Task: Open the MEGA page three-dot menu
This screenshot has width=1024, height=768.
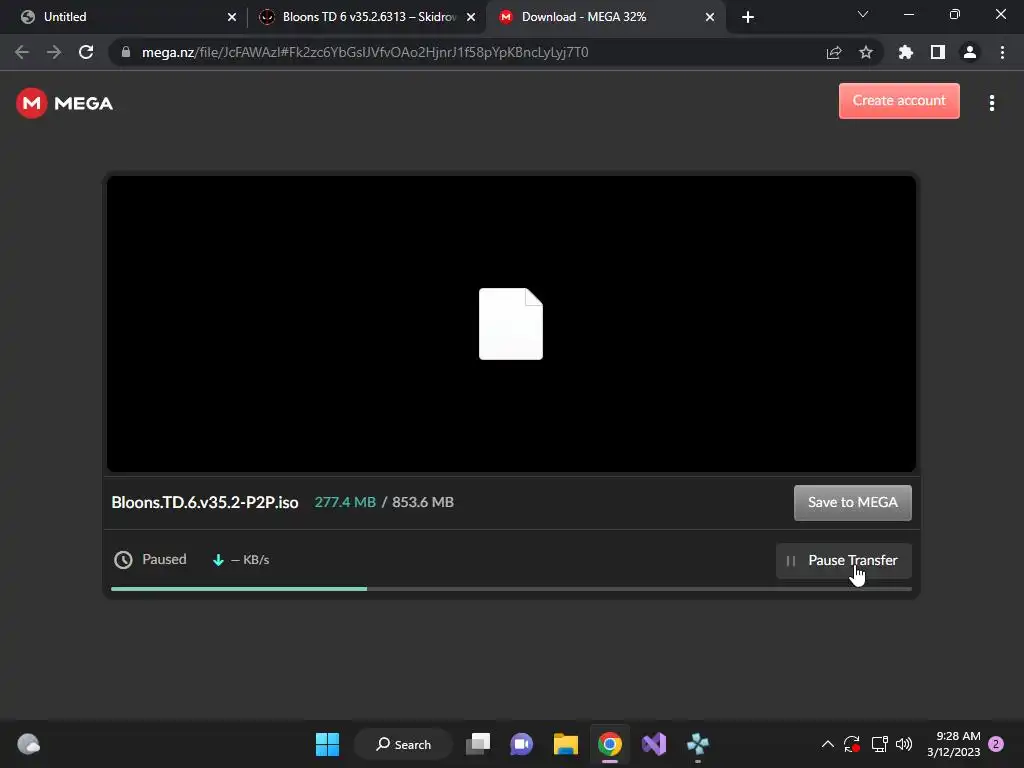Action: pos(991,103)
